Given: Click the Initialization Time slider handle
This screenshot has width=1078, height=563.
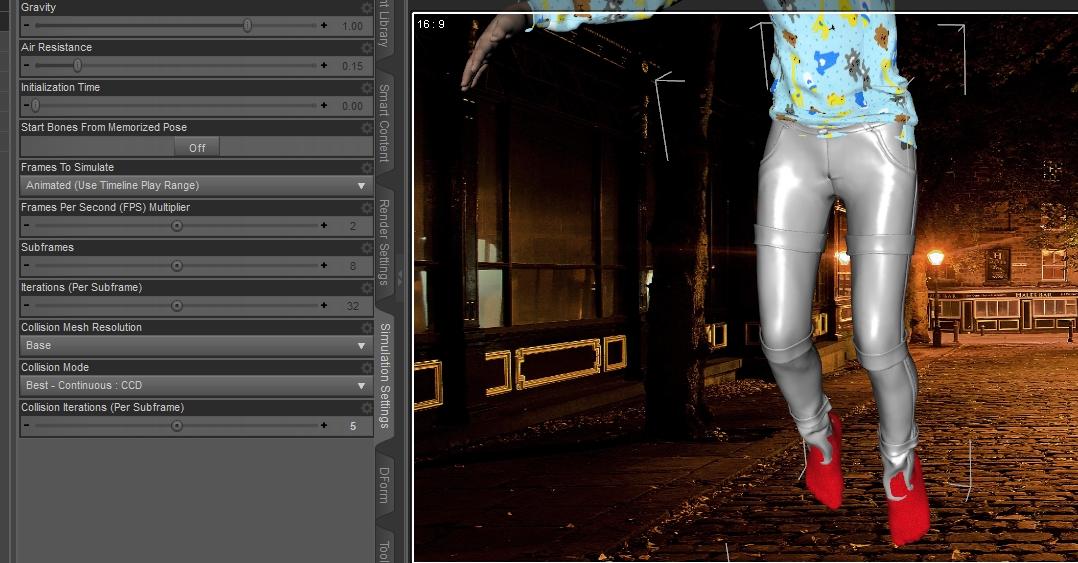Looking at the screenshot, I should click(x=35, y=105).
